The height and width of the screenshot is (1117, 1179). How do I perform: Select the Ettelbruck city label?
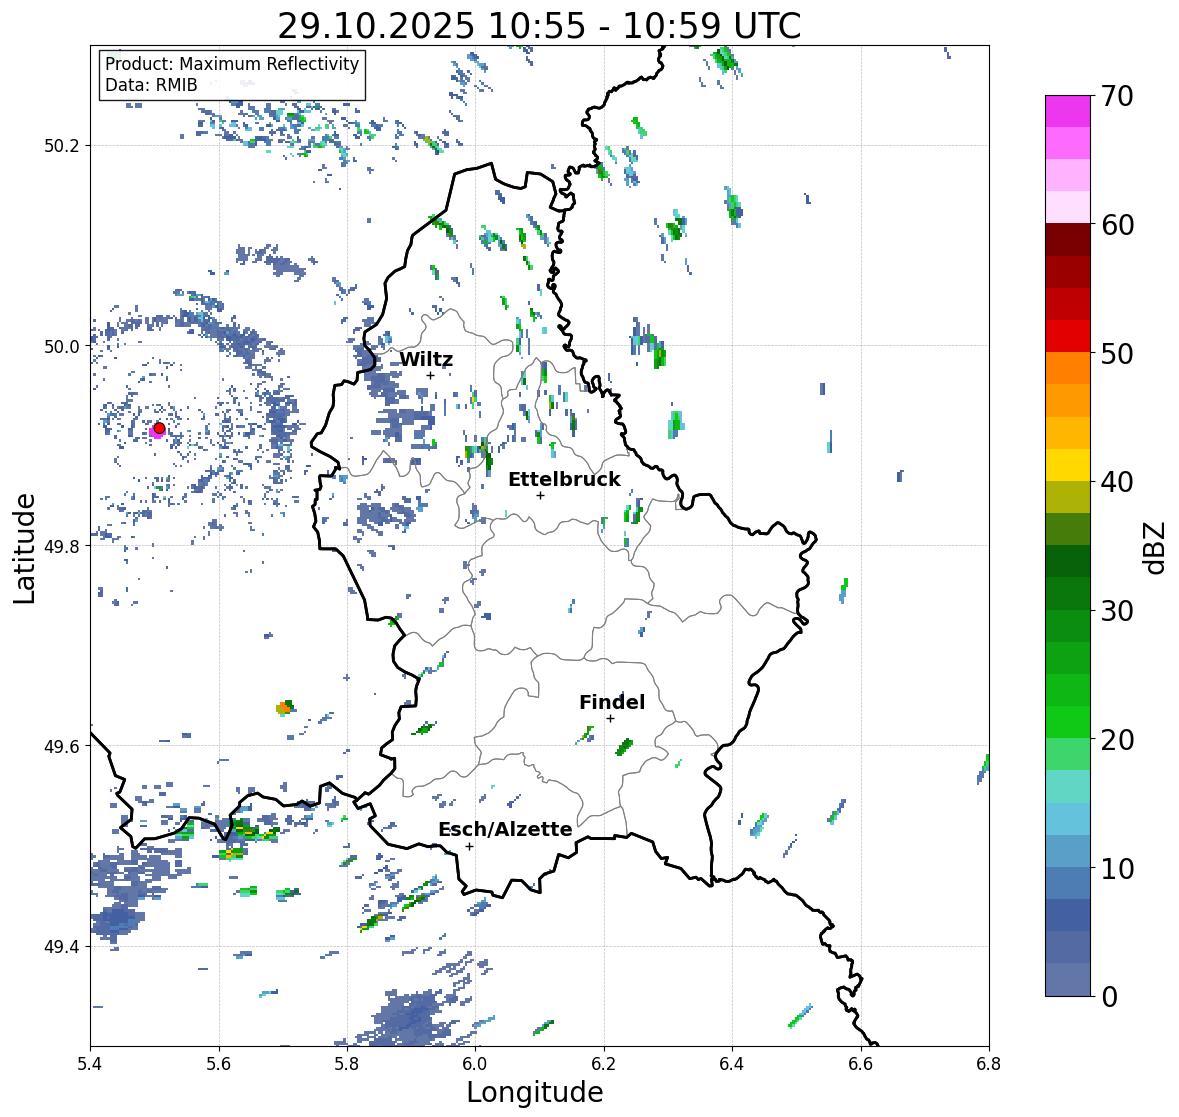tap(564, 479)
